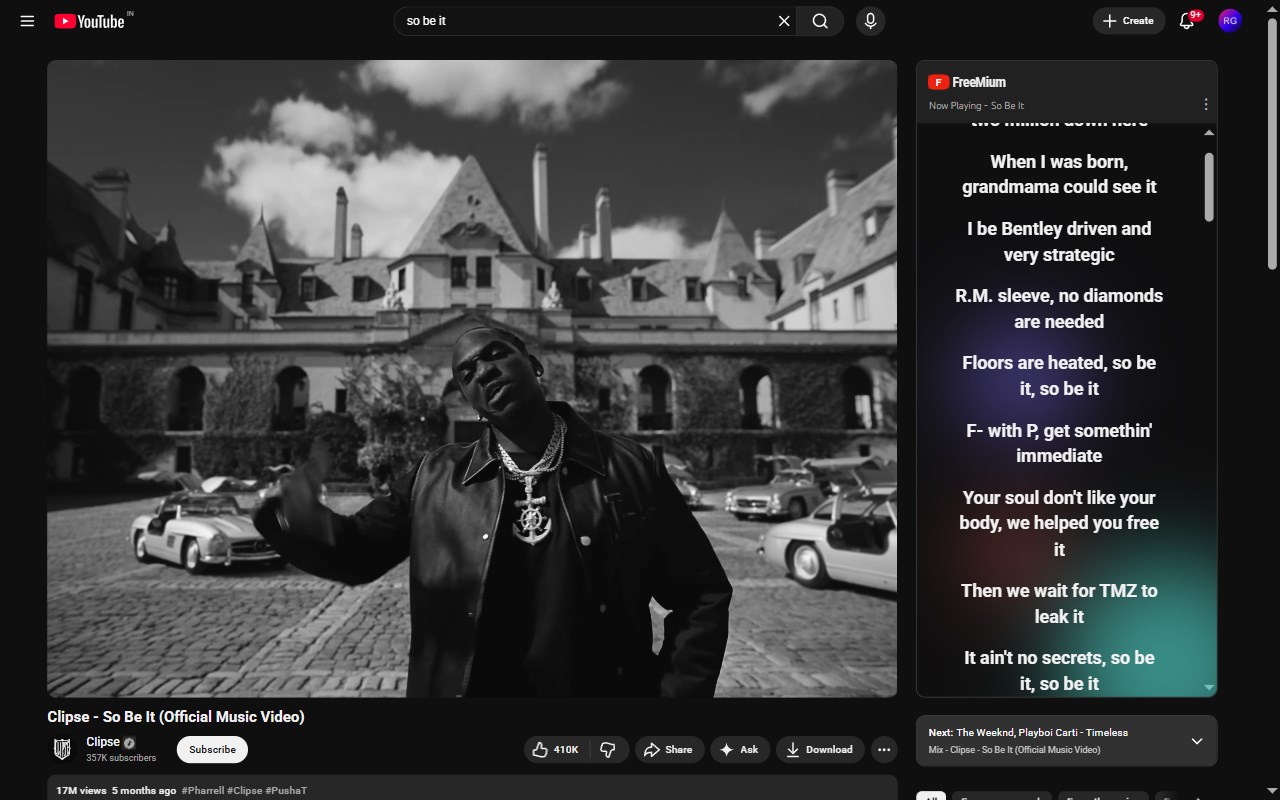The height and width of the screenshot is (800, 1280).
Task: Click lyric 'When I was born, grandmama could see it'
Action: click(x=1059, y=174)
